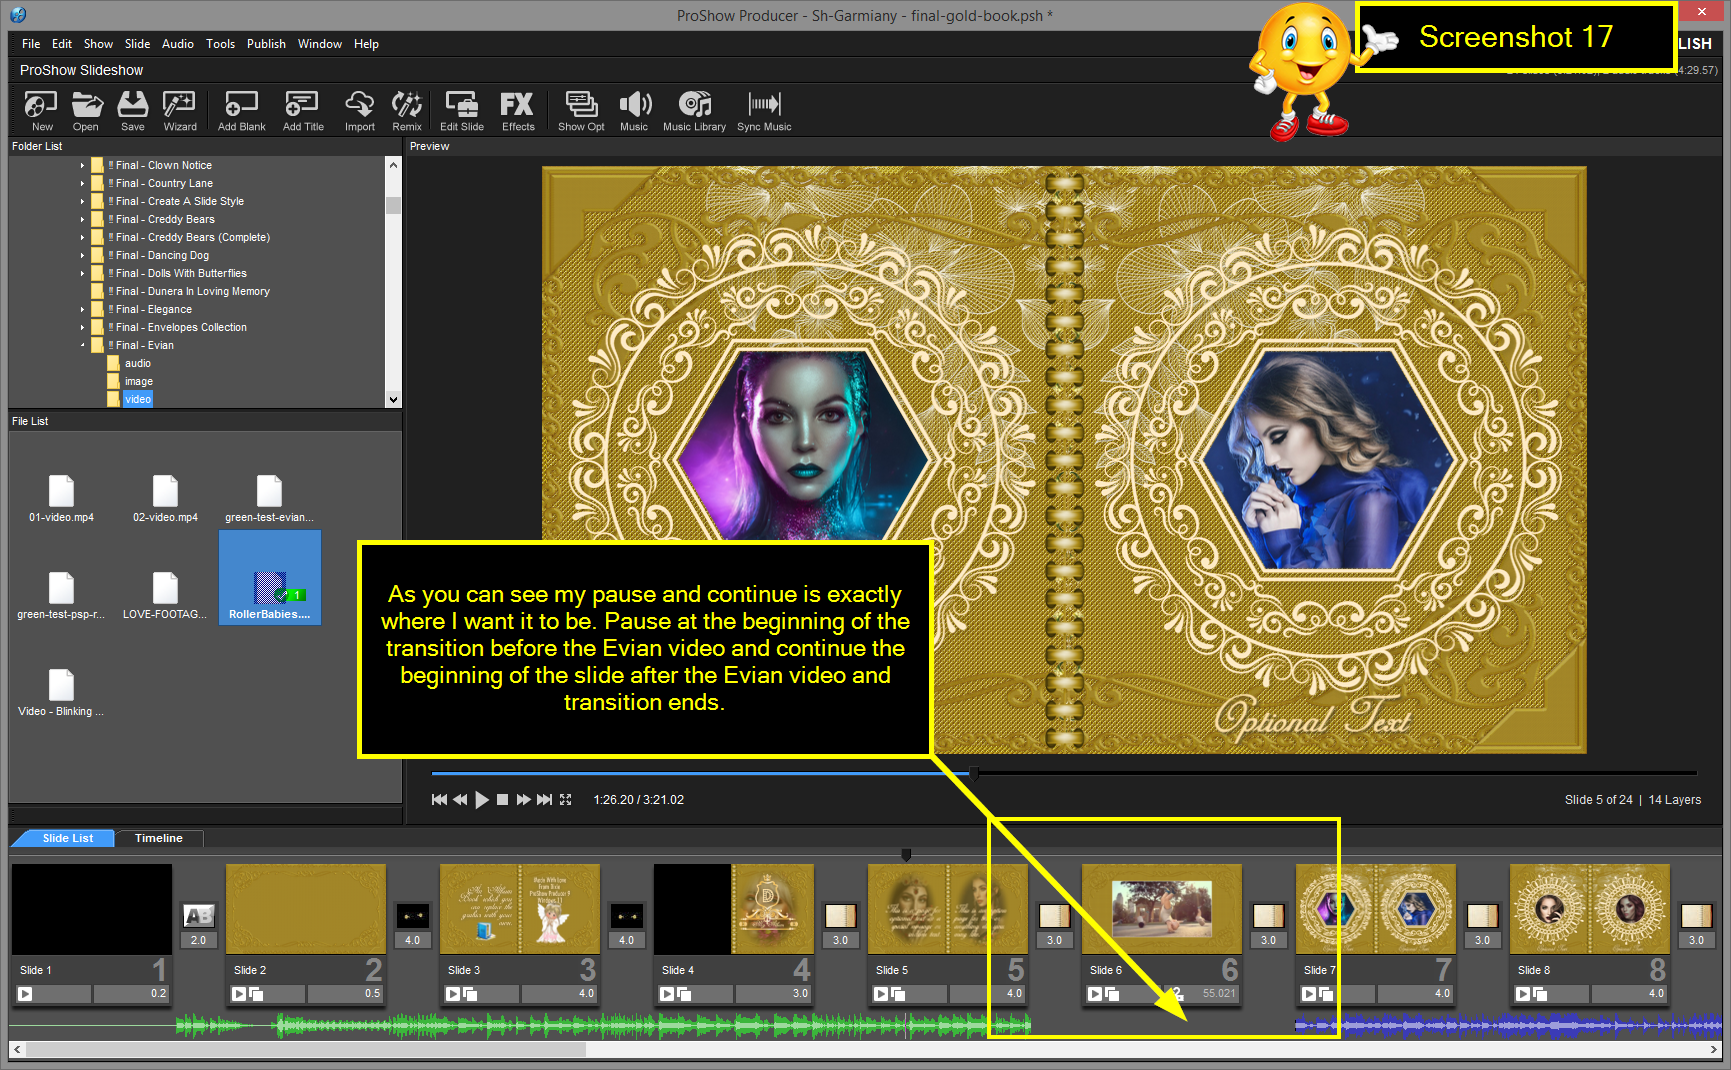Click the transition icon after Slide 2
Image resolution: width=1731 pixels, height=1070 pixels.
pyautogui.click(x=412, y=915)
